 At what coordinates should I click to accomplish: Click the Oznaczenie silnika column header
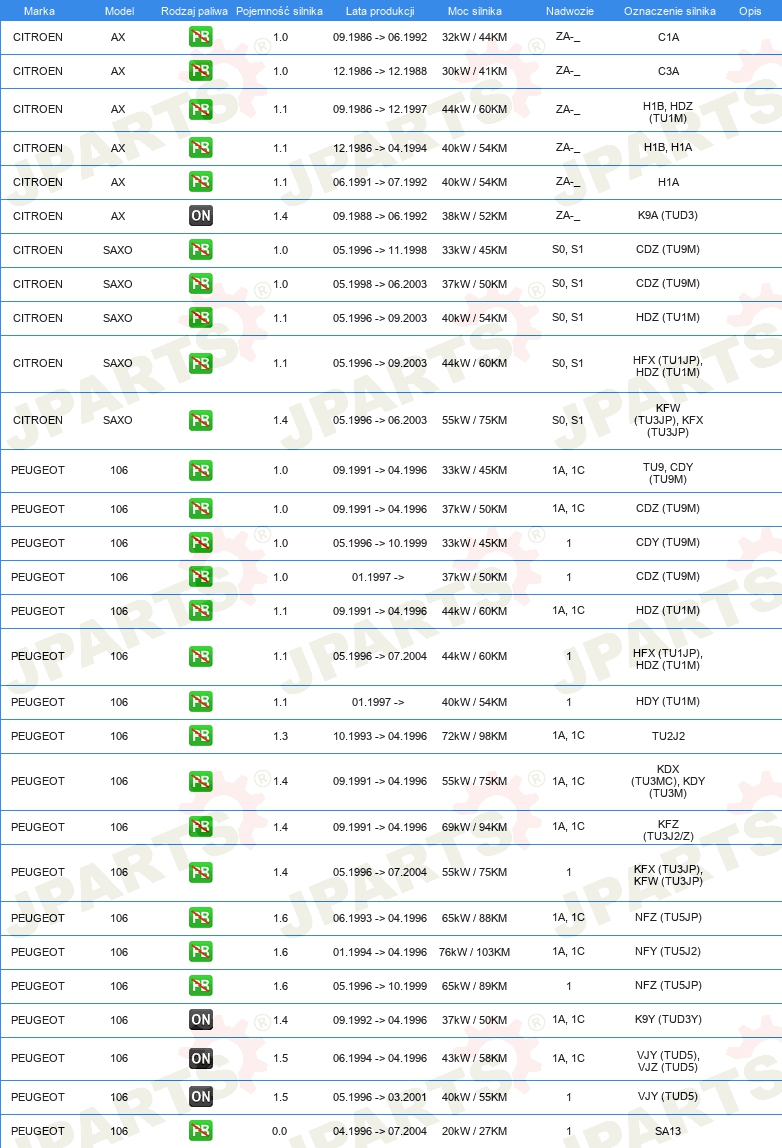tap(670, 11)
